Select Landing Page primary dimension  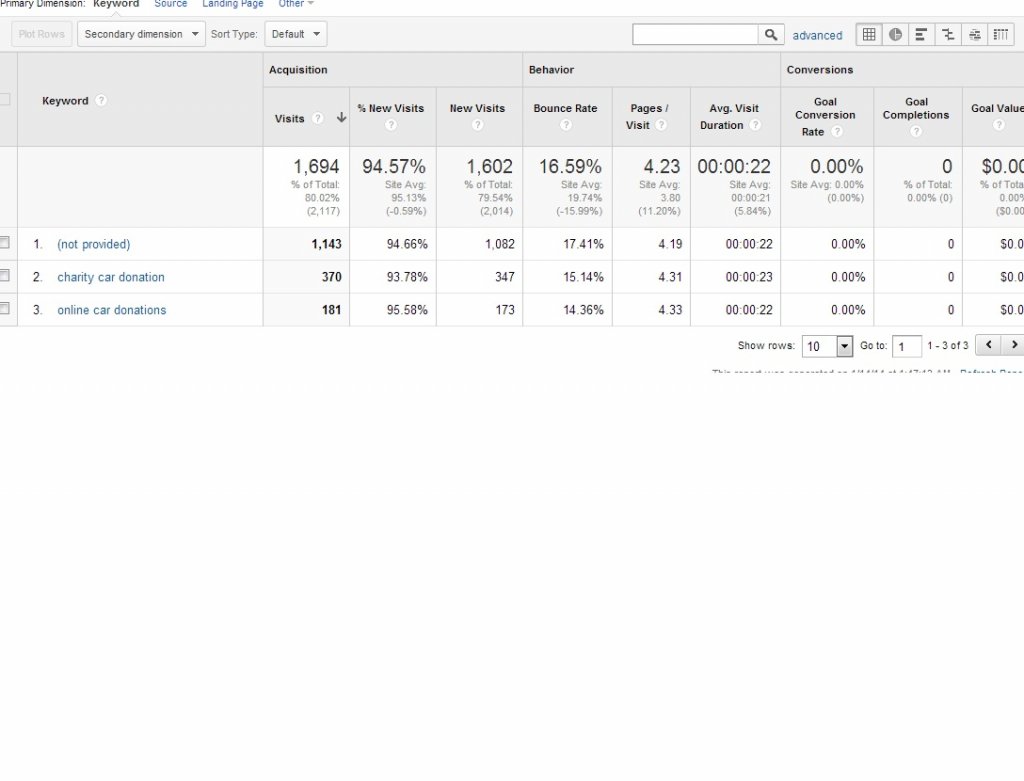232,4
